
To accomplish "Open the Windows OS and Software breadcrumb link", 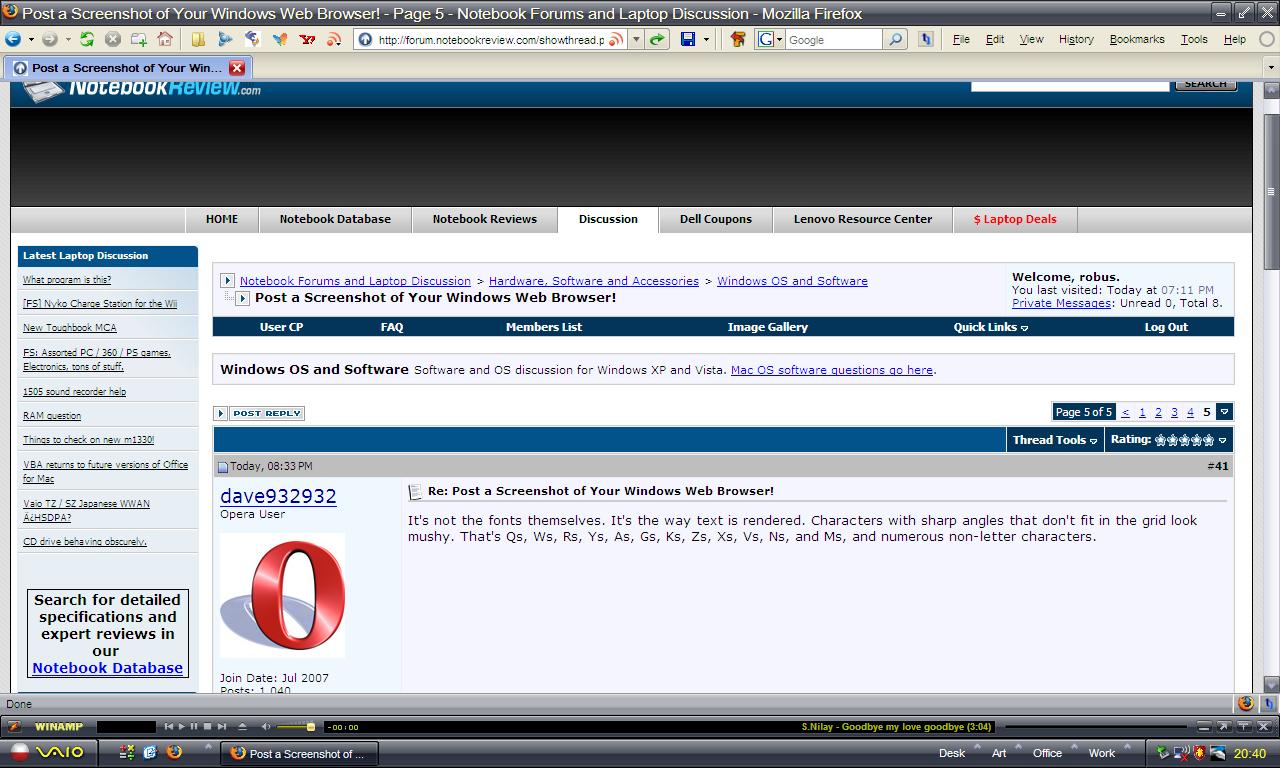I will [792, 281].
